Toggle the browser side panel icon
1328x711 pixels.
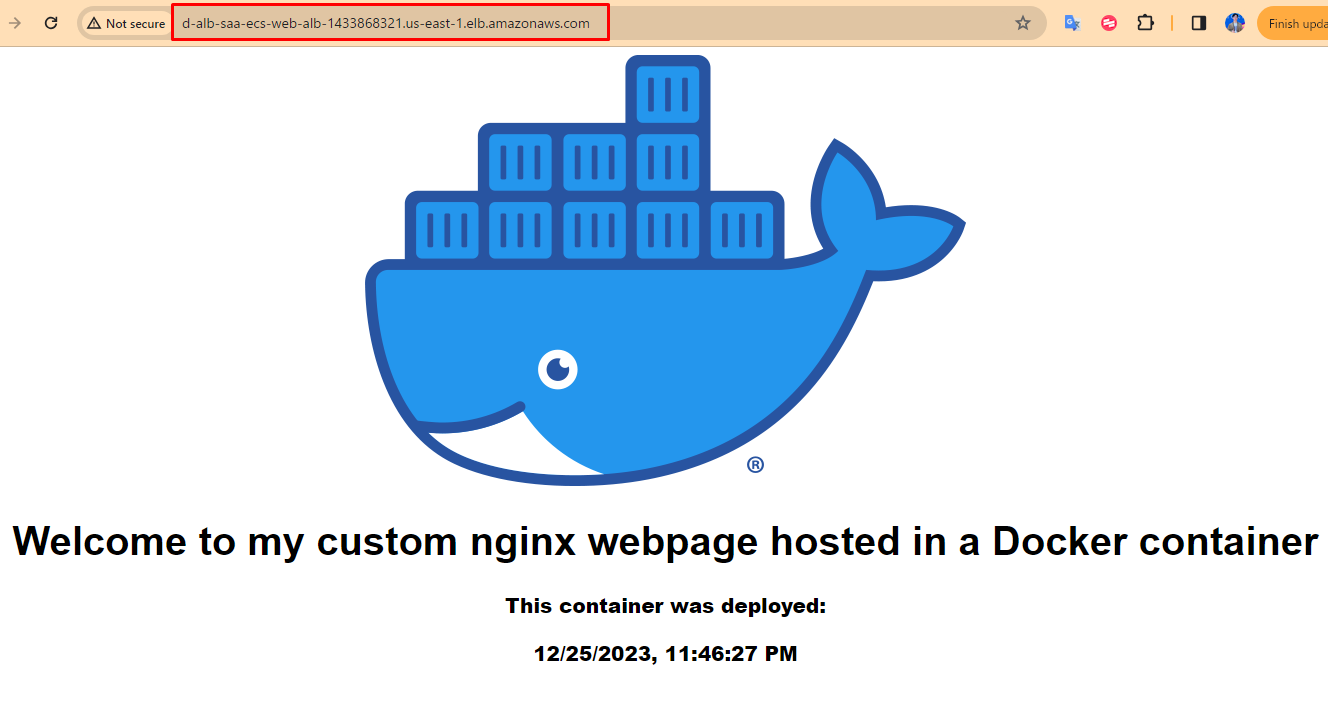click(1199, 23)
